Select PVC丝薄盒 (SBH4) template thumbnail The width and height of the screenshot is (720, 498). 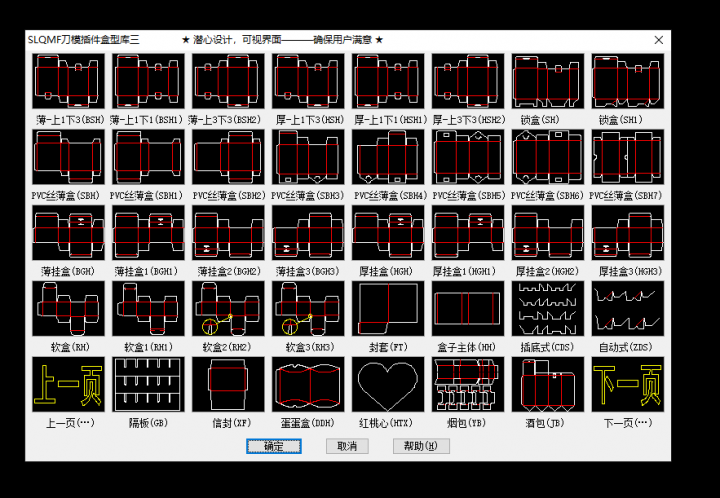(388, 157)
